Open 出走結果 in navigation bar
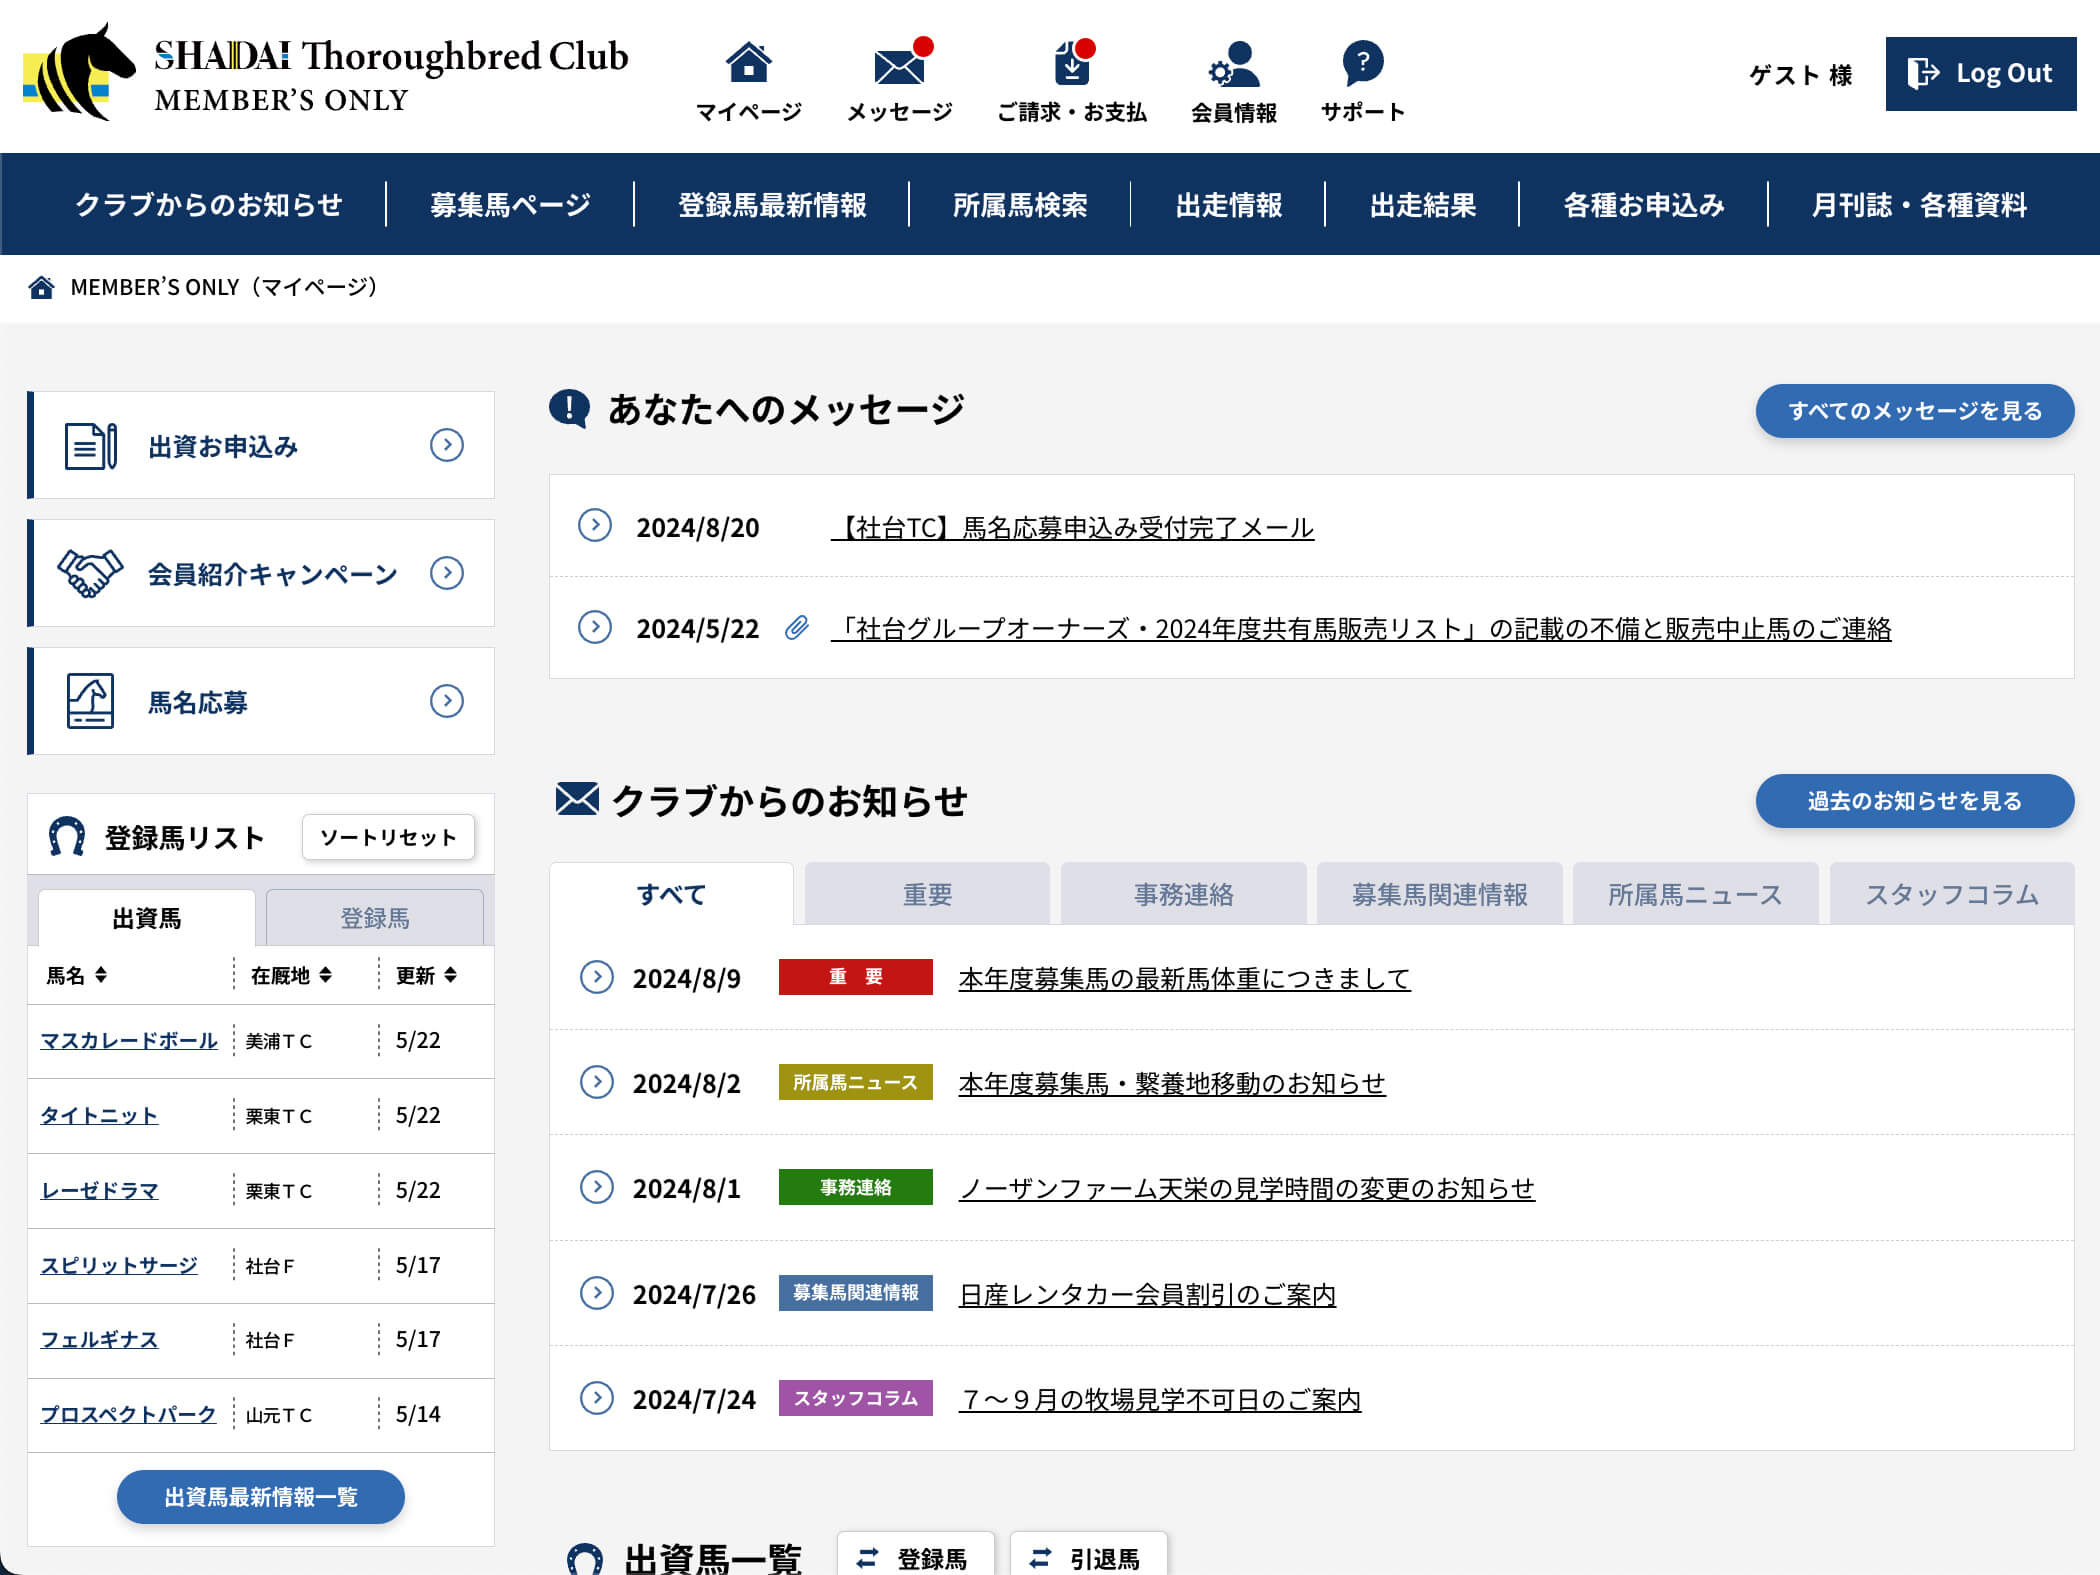2100x1575 pixels. tap(1422, 205)
